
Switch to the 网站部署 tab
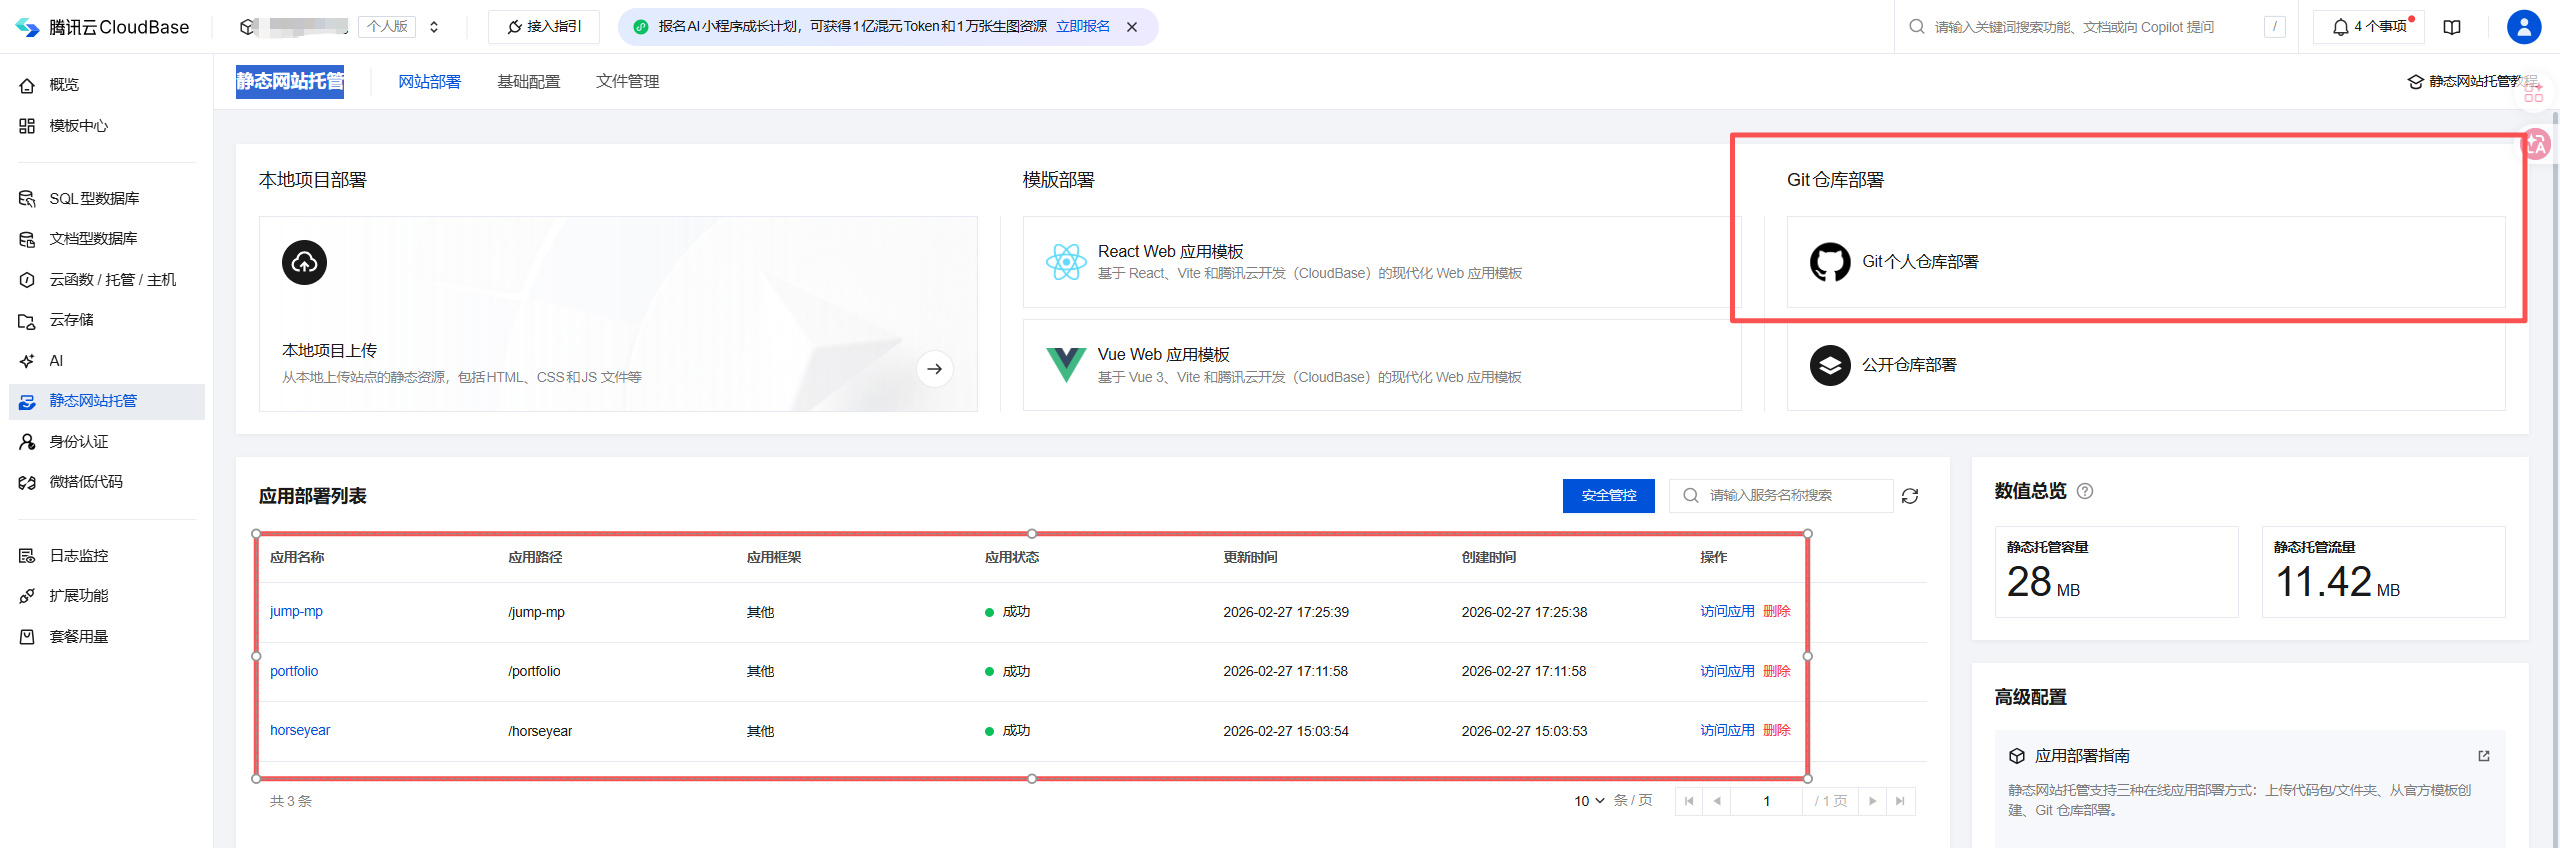[x=430, y=82]
